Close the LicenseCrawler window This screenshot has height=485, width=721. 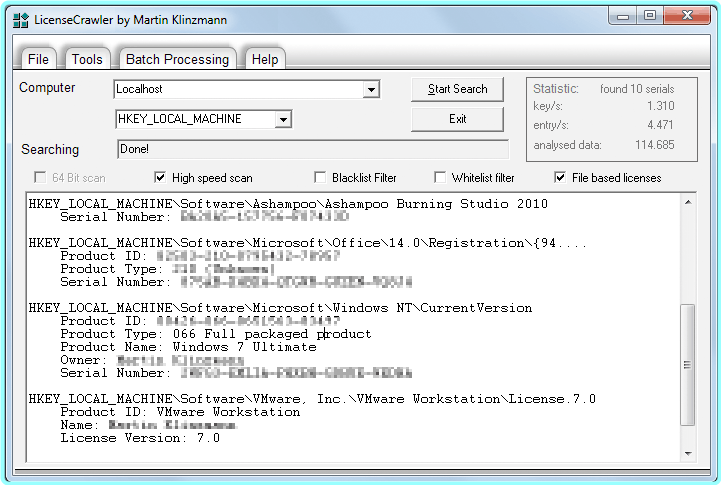[687, 16]
